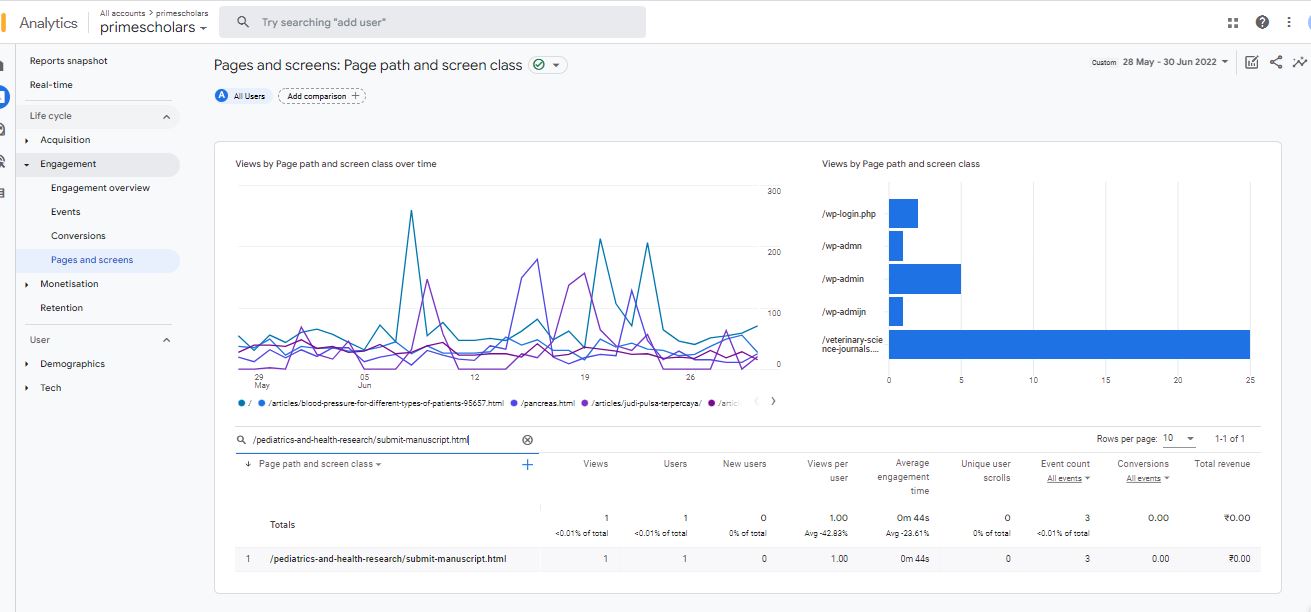The width and height of the screenshot is (1311, 612).
Task: Click the Add comparison button
Action: point(322,96)
